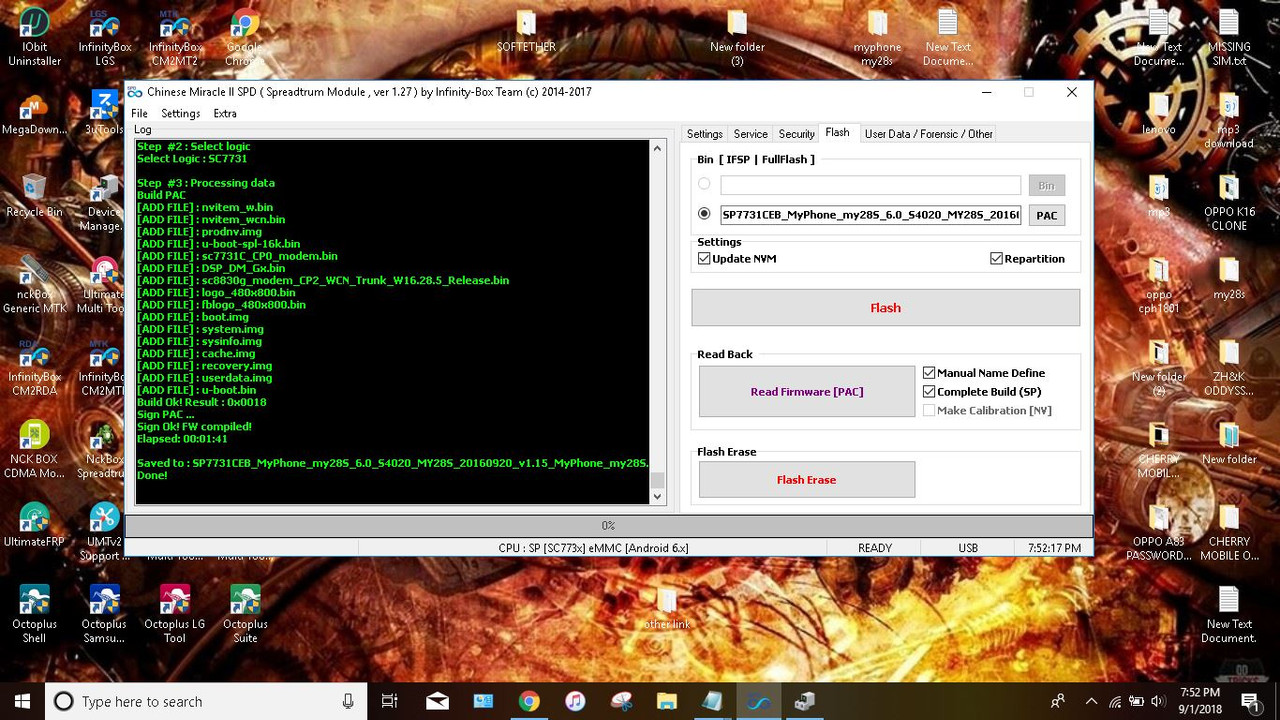Open InfinityBox LGS desktop shortcut

(104, 38)
